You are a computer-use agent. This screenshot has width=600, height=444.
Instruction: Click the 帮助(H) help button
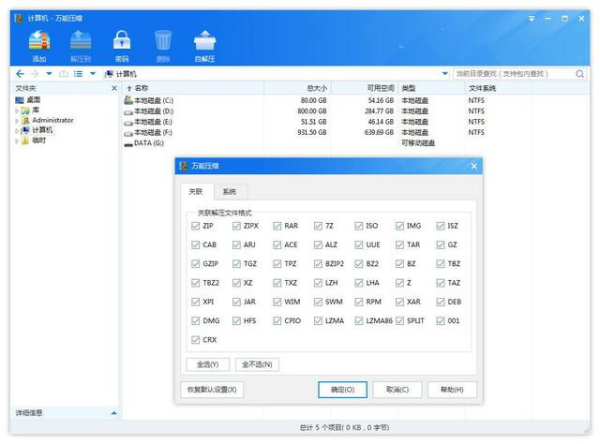click(452, 390)
